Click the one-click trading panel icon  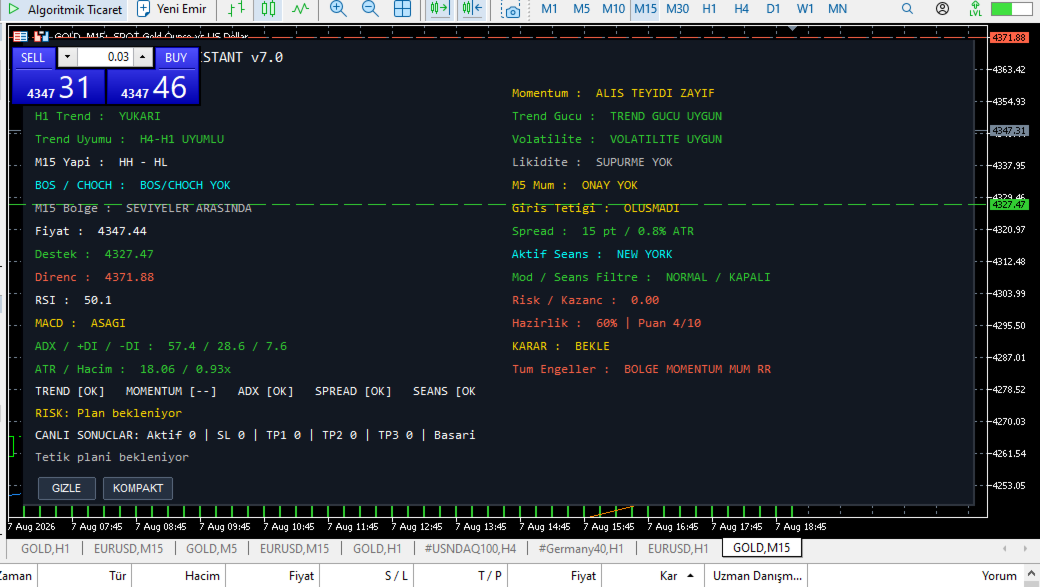pos(21,36)
